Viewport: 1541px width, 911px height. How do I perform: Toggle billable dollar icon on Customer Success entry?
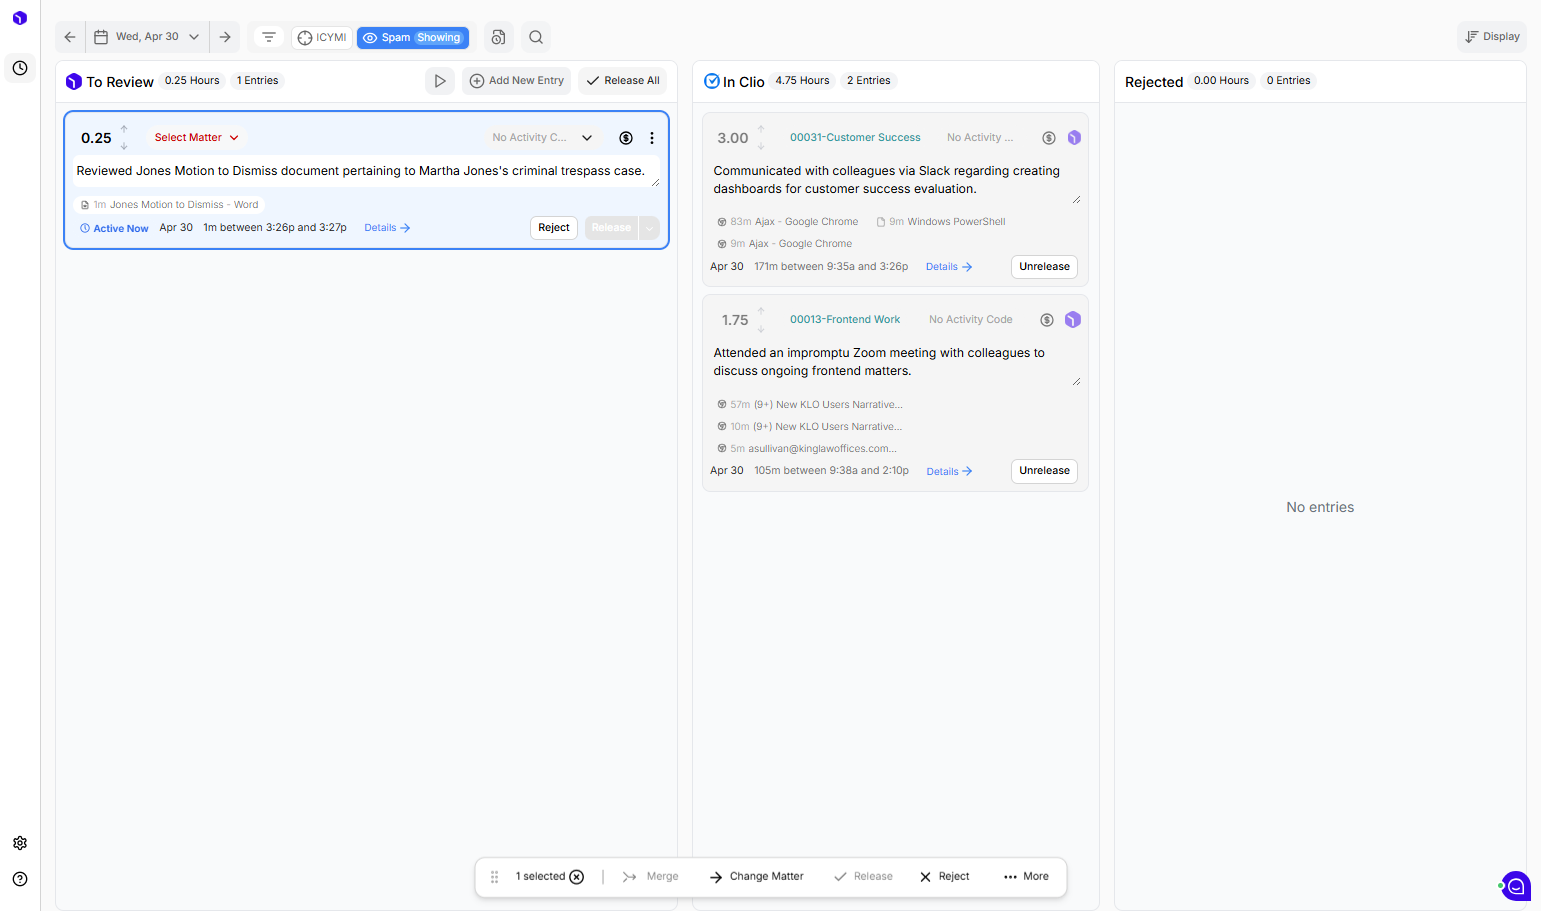tap(1049, 138)
